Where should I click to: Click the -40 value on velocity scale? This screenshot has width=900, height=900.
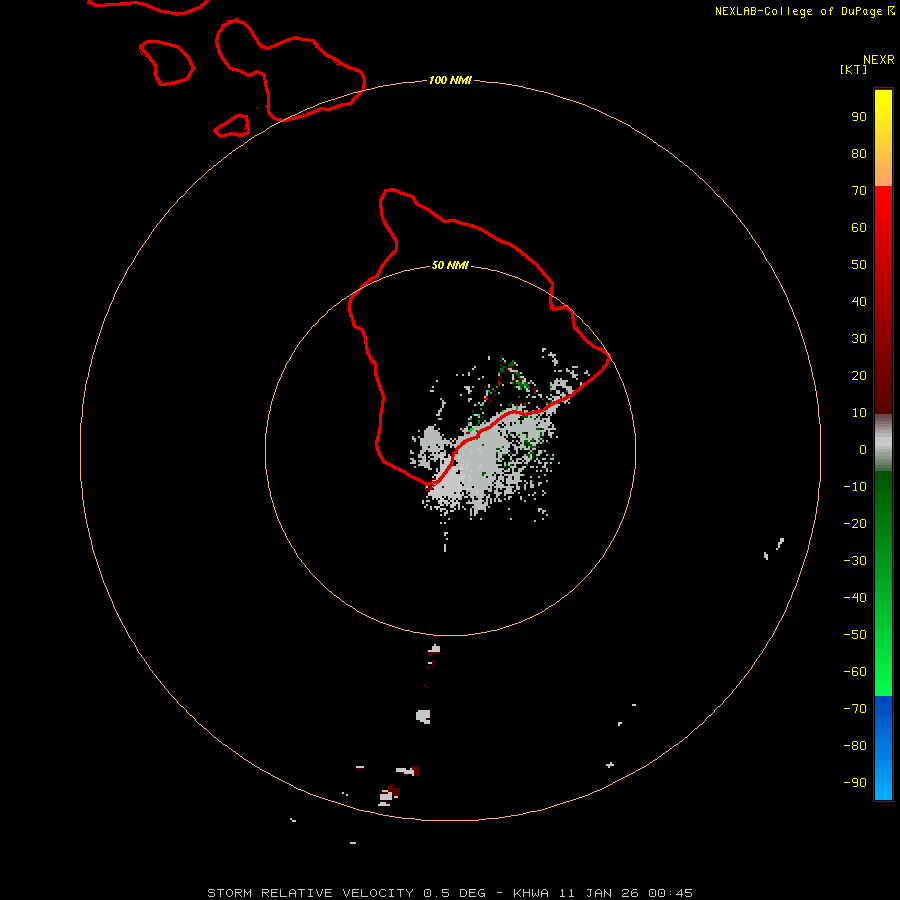click(855, 598)
